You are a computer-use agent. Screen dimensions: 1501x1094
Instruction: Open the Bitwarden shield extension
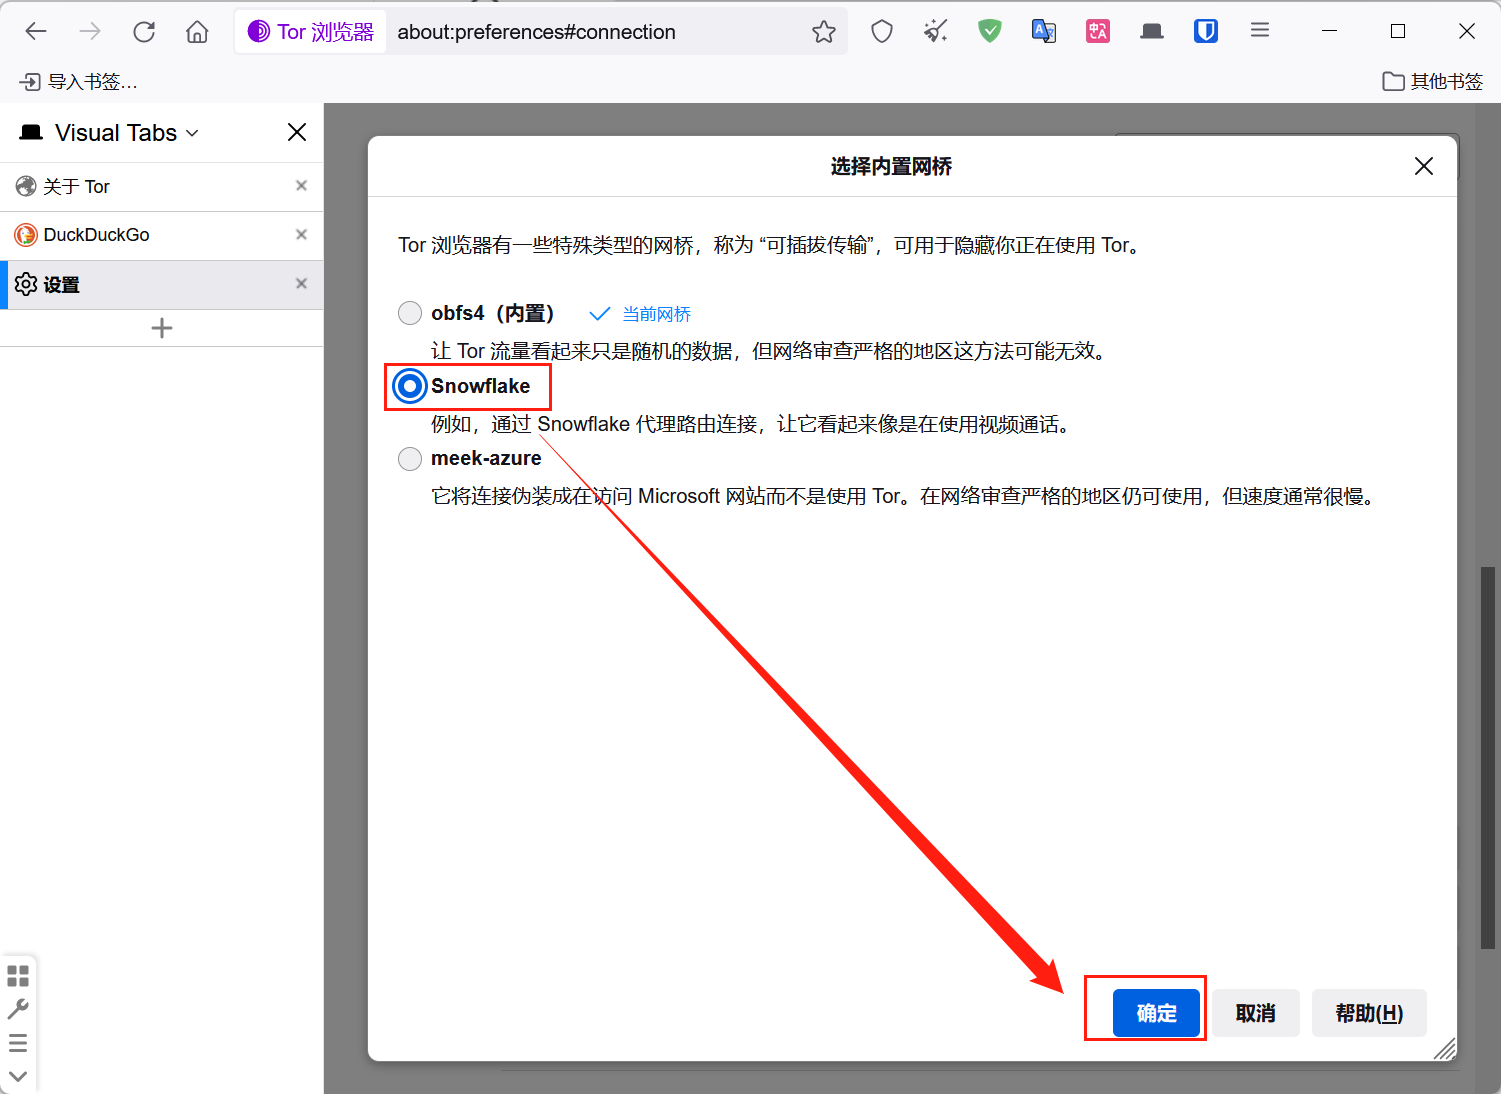tap(1206, 32)
